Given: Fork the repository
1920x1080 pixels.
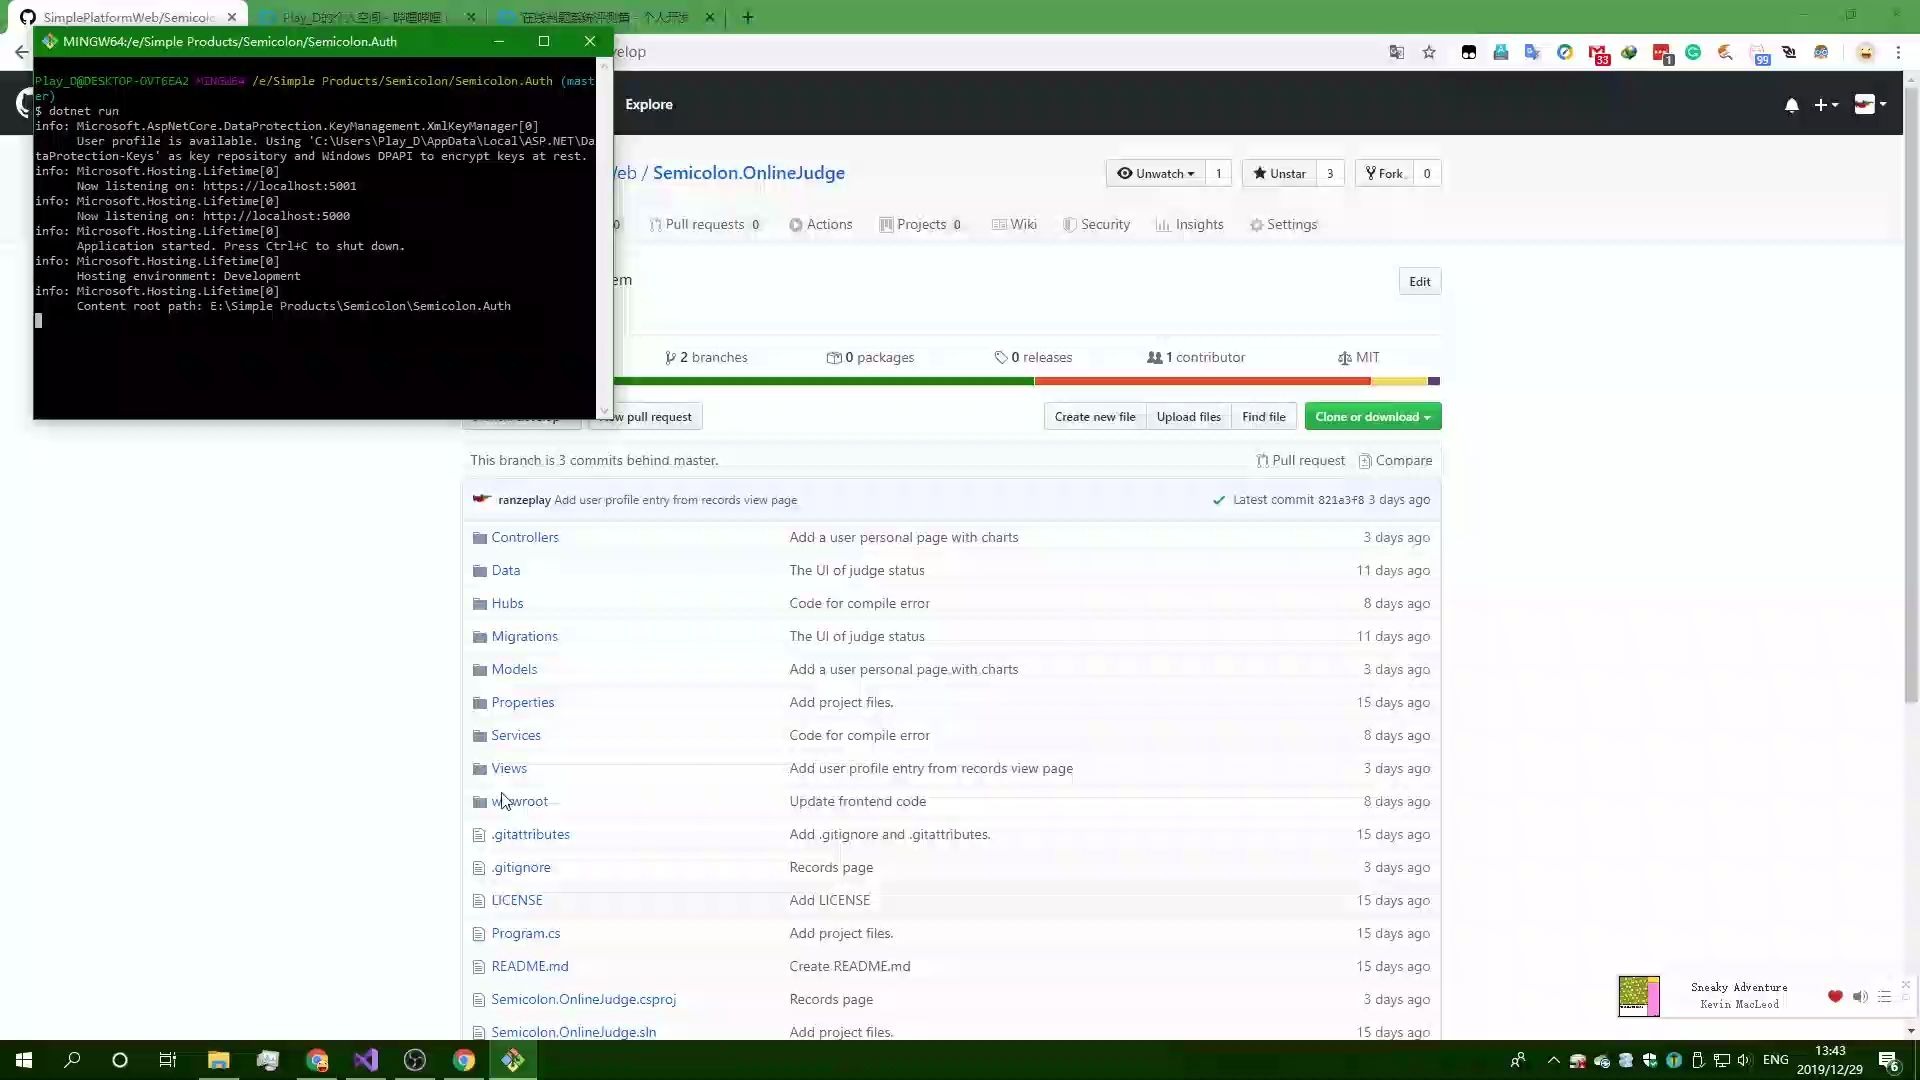Looking at the screenshot, I should coord(1384,173).
